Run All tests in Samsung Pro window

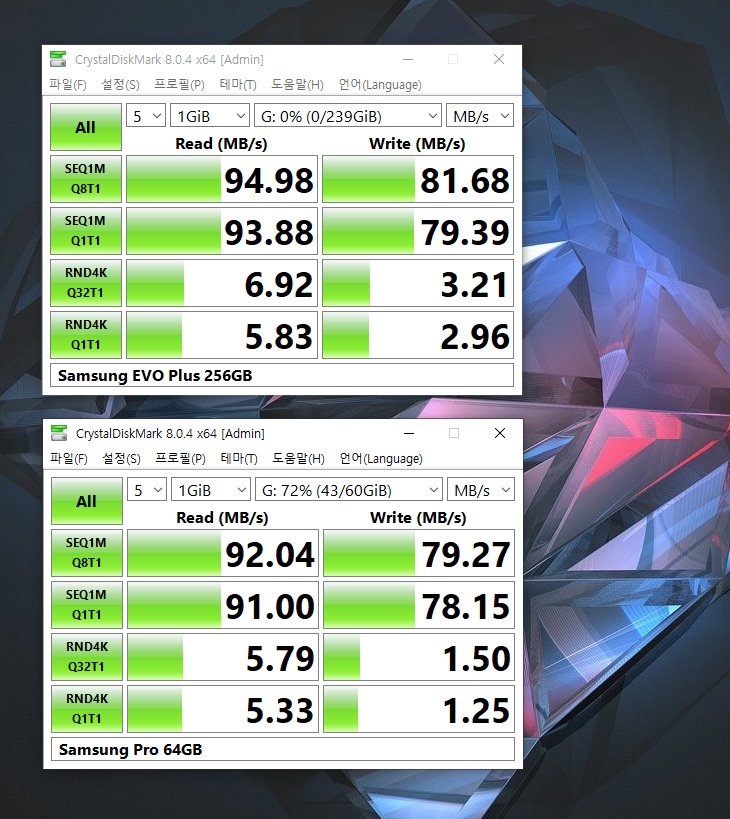pos(87,501)
